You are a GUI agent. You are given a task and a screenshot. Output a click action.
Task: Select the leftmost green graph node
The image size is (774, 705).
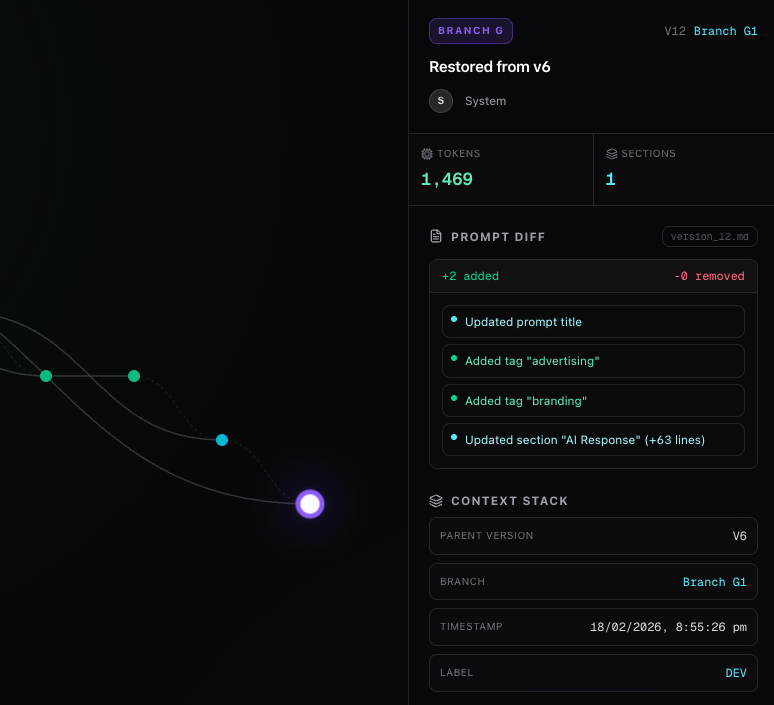pos(46,376)
